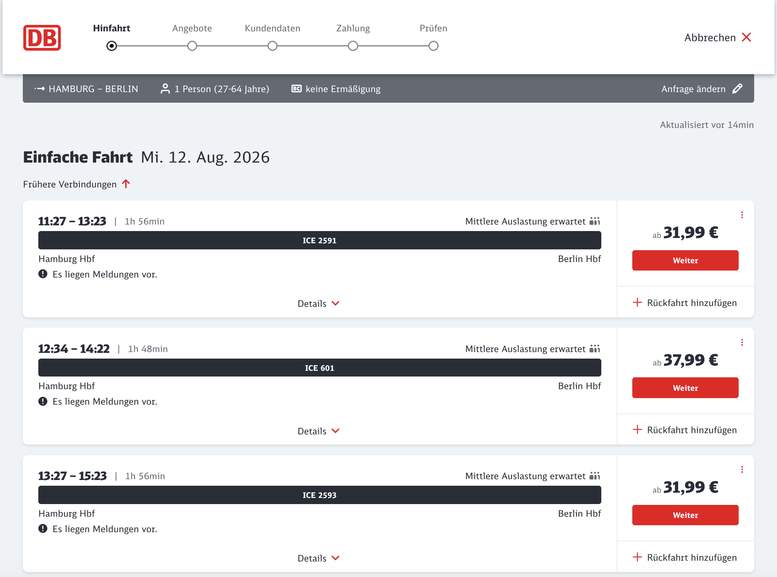Select the ICE 601 train bar
The height and width of the screenshot is (577, 777).
point(320,368)
